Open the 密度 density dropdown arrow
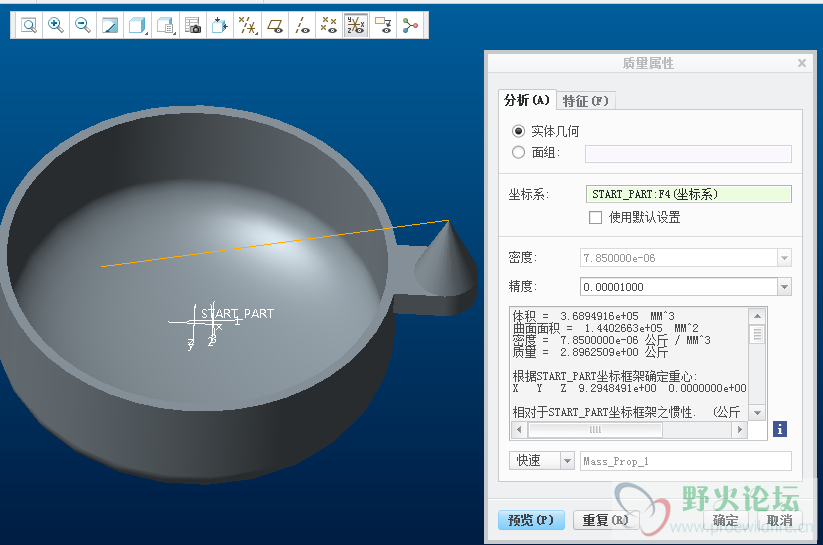This screenshot has height=545, width=823. tap(784, 258)
